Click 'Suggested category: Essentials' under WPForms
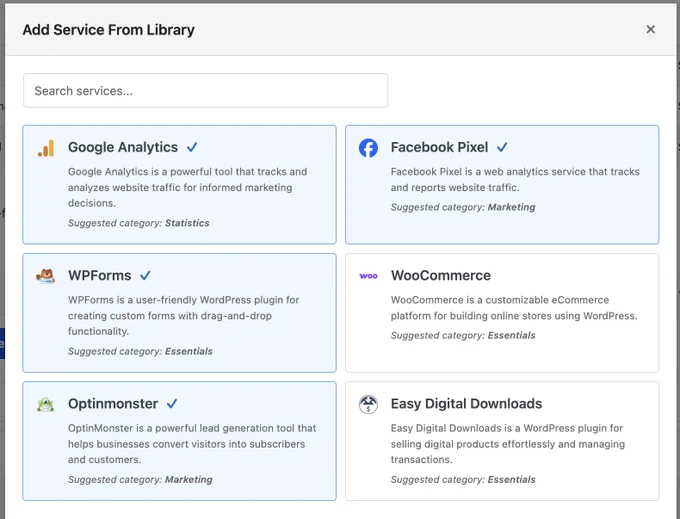The height and width of the screenshot is (519, 680). coord(140,351)
